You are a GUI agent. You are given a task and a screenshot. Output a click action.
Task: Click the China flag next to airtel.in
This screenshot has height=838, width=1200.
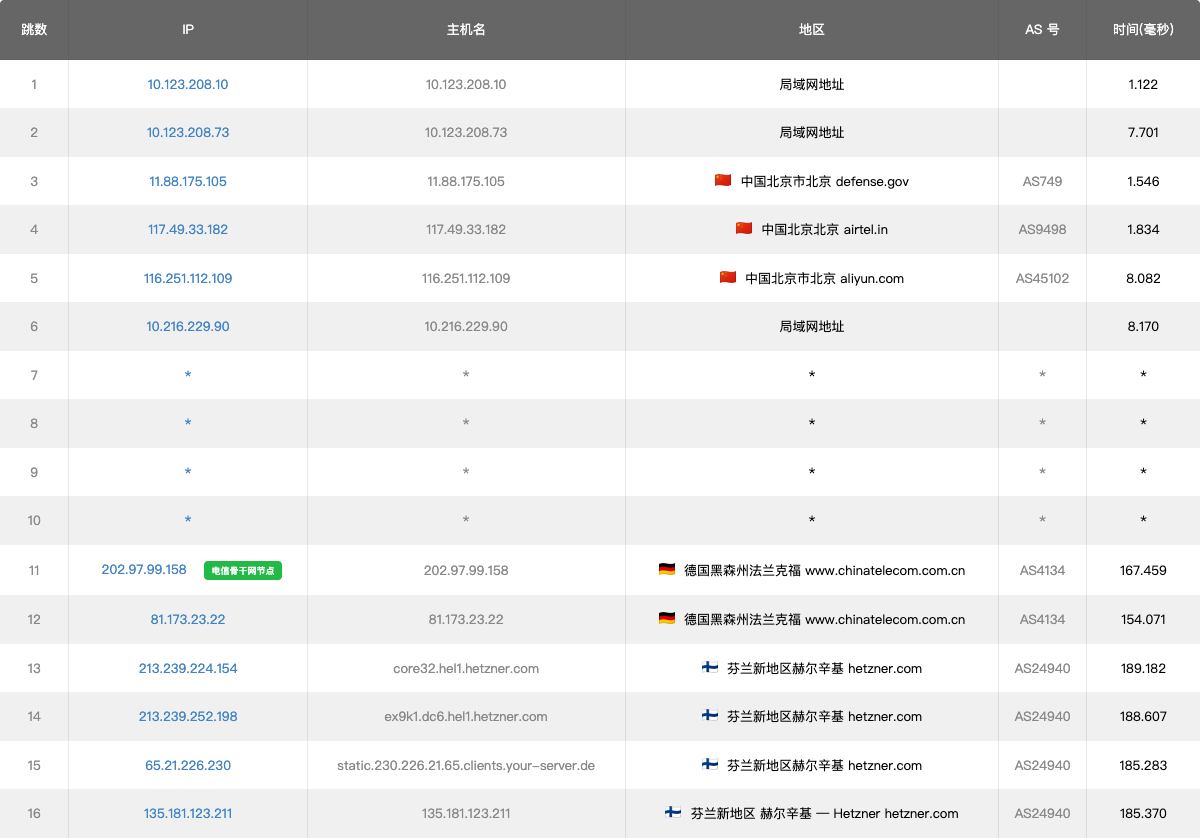pos(743,229)
